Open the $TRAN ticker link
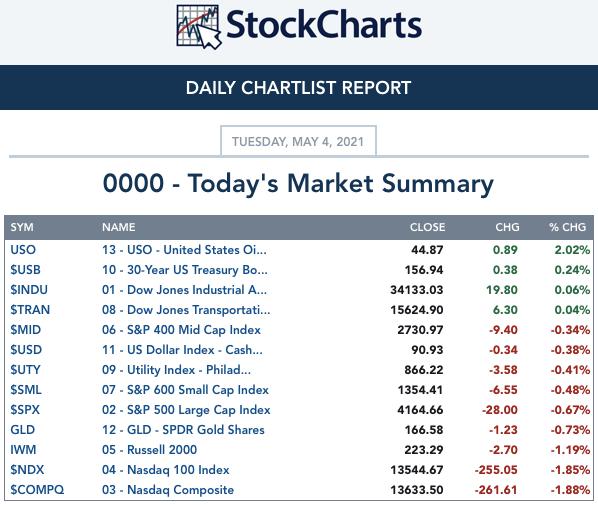This screenshot has height=505, width=598. [30, 310]
